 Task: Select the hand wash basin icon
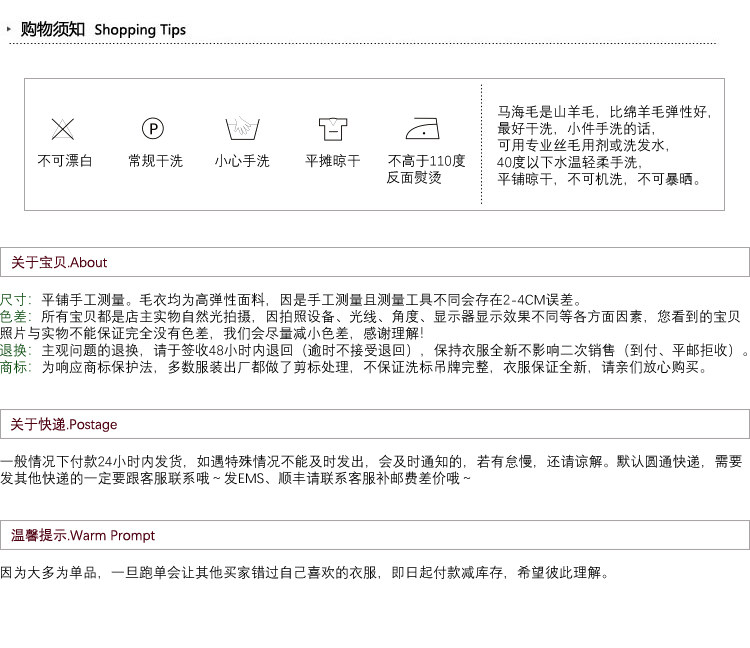pos(242,128)
